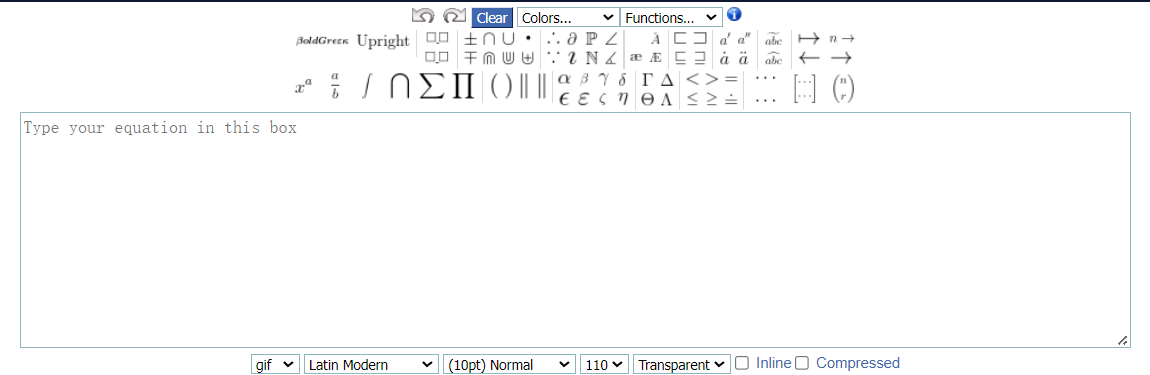Insert the minus-plus symbol

tap(471, 58)
